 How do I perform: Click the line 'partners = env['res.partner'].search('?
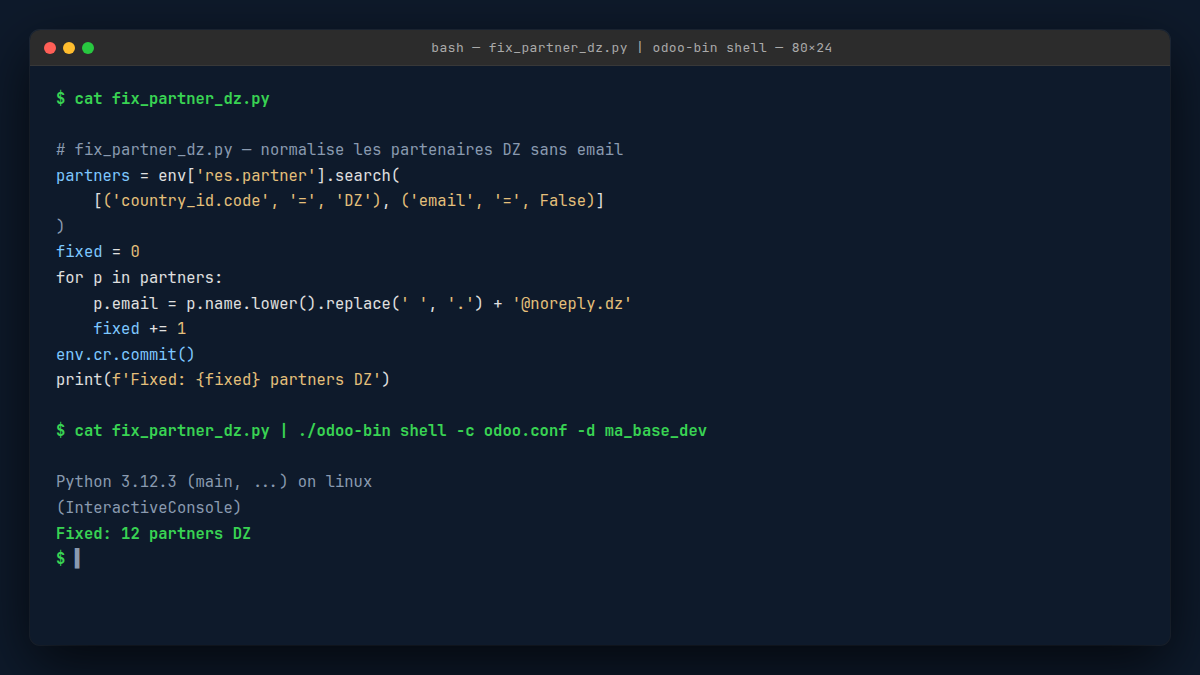pyautogui.click(x=228, y=175)
